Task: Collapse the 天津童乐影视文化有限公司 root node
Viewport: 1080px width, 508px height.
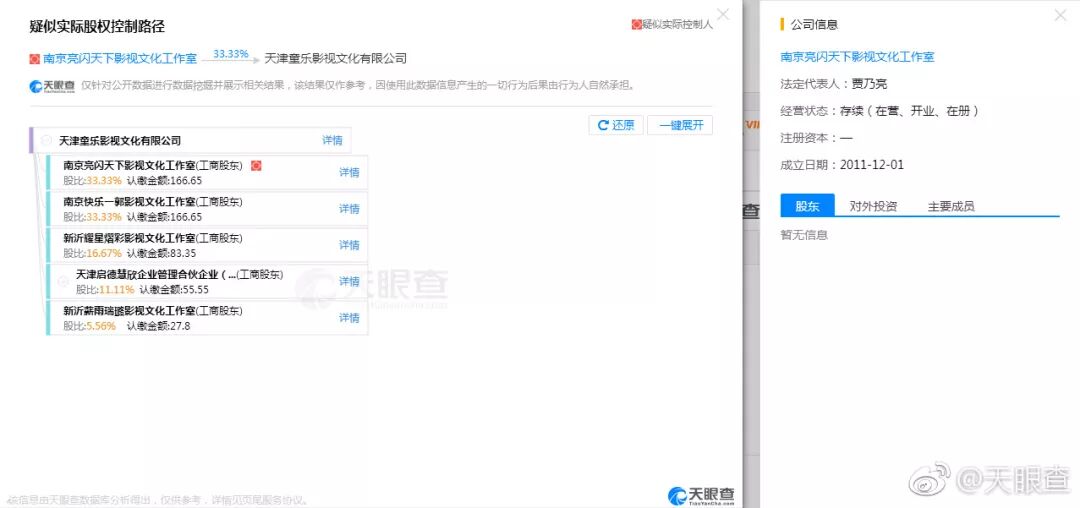Action: click(x=46, y=140)
